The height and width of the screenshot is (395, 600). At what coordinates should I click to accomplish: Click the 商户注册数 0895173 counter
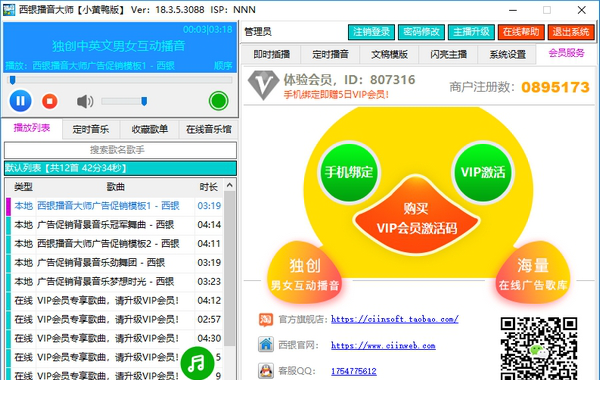519,87
